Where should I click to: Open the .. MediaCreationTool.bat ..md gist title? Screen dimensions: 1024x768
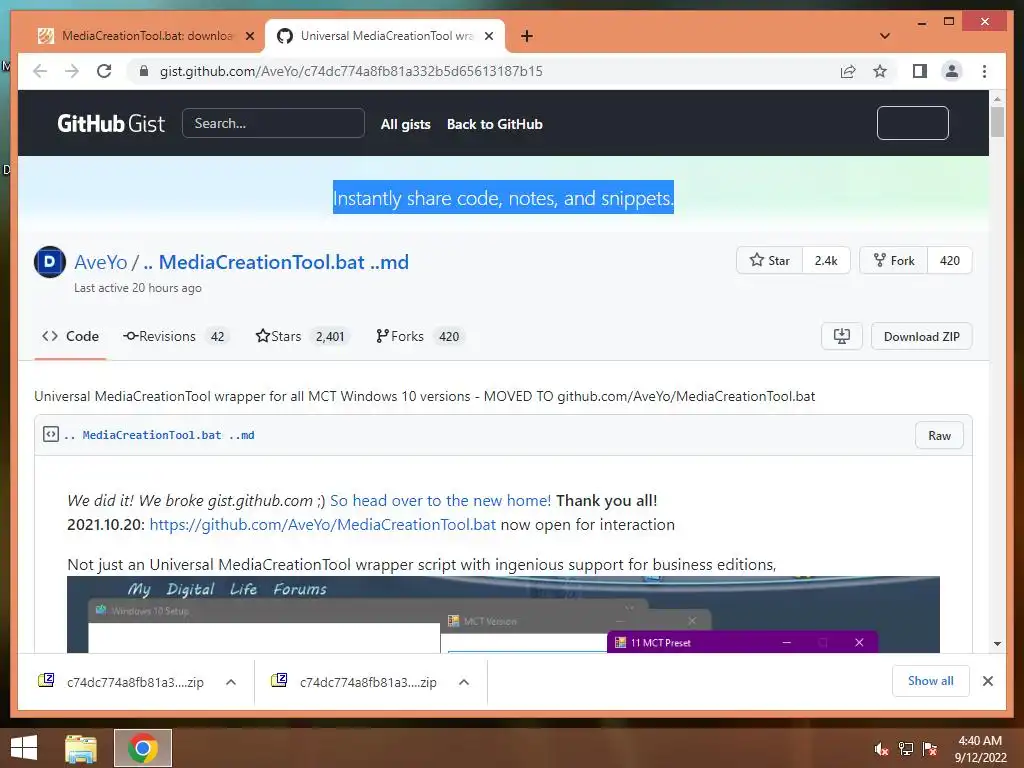point(276,262)
